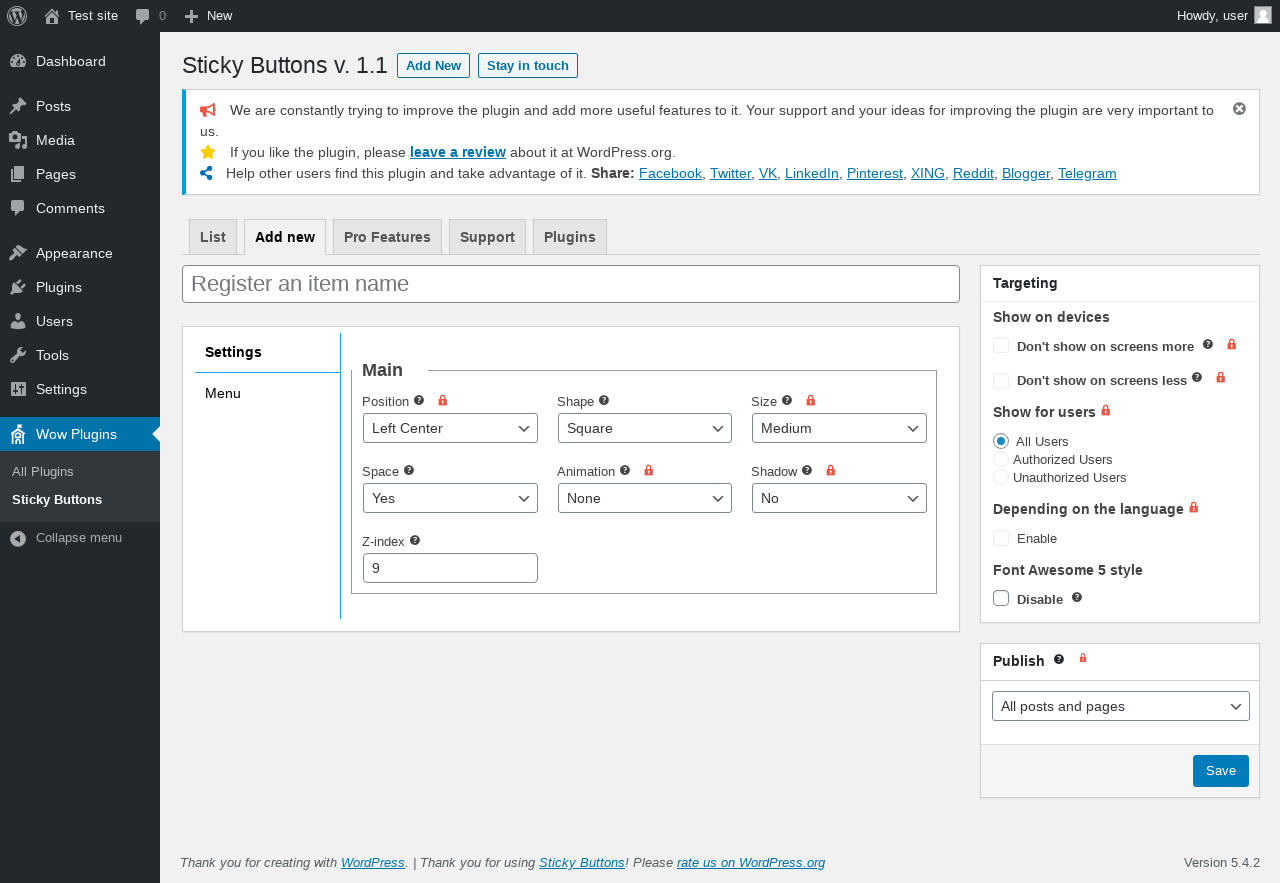Viewport: 1280px width, 883px height.
Task: Go to Dashboard in sidebar
Action: [x=80, y=61]
